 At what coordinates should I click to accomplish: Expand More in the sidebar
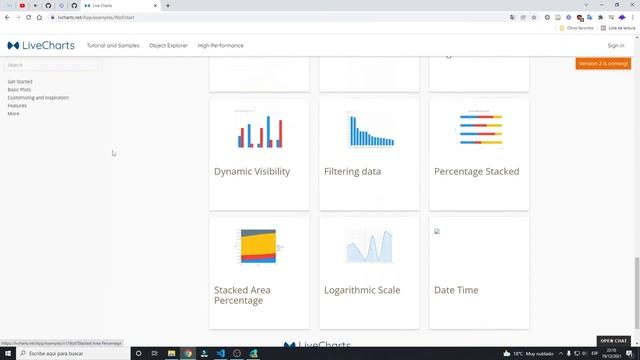tap(13, 113)
